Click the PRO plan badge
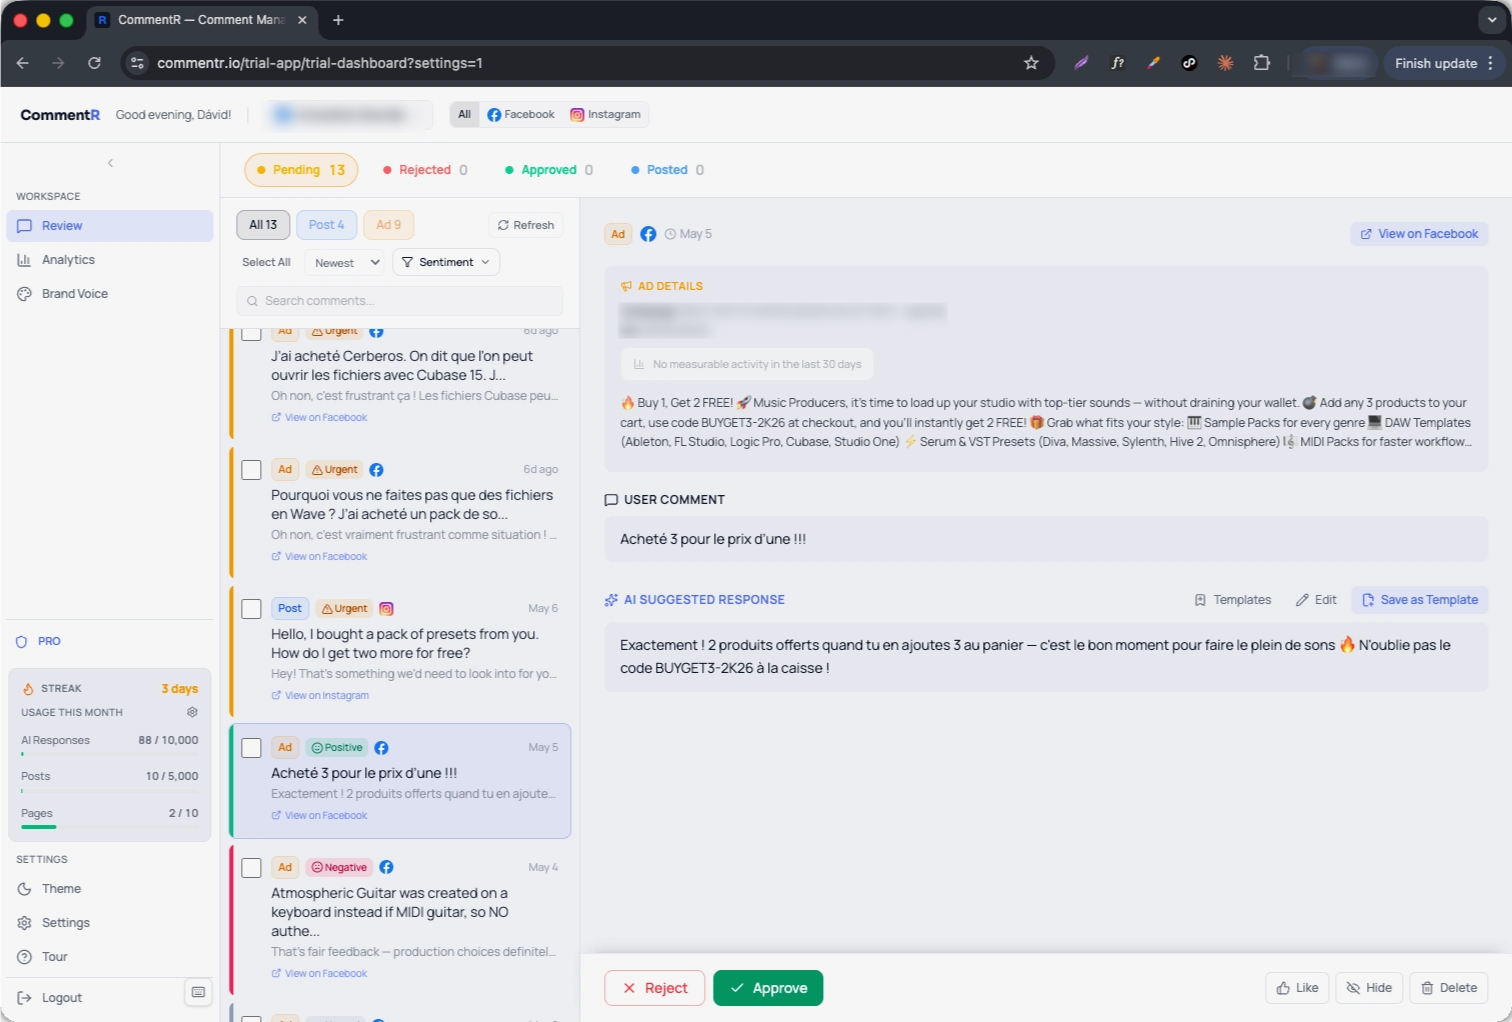The image size is (1512, 1022). click(38, 642)
